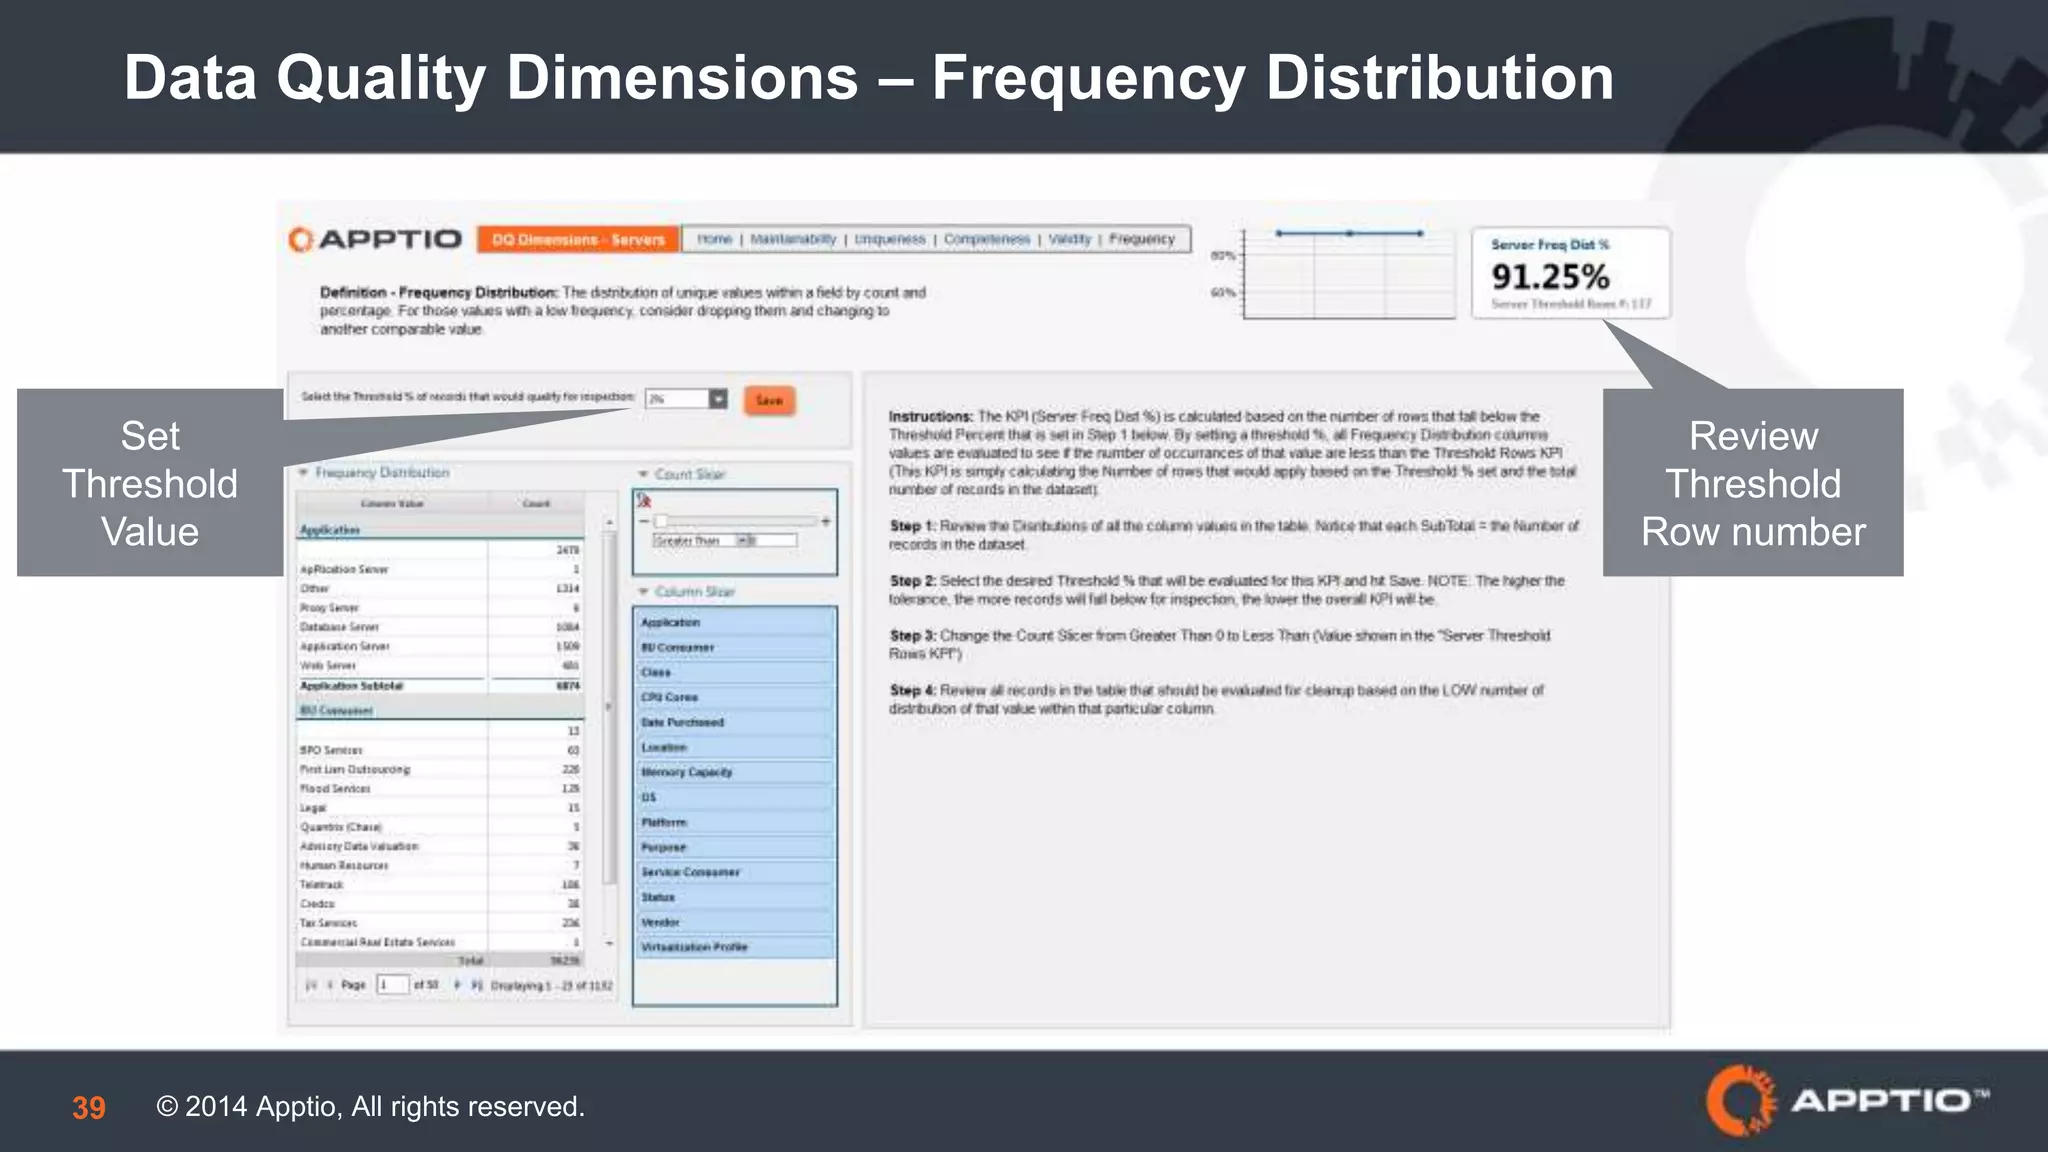Sort by the Count column header
2048x1152 pixels.
(537, 504)
